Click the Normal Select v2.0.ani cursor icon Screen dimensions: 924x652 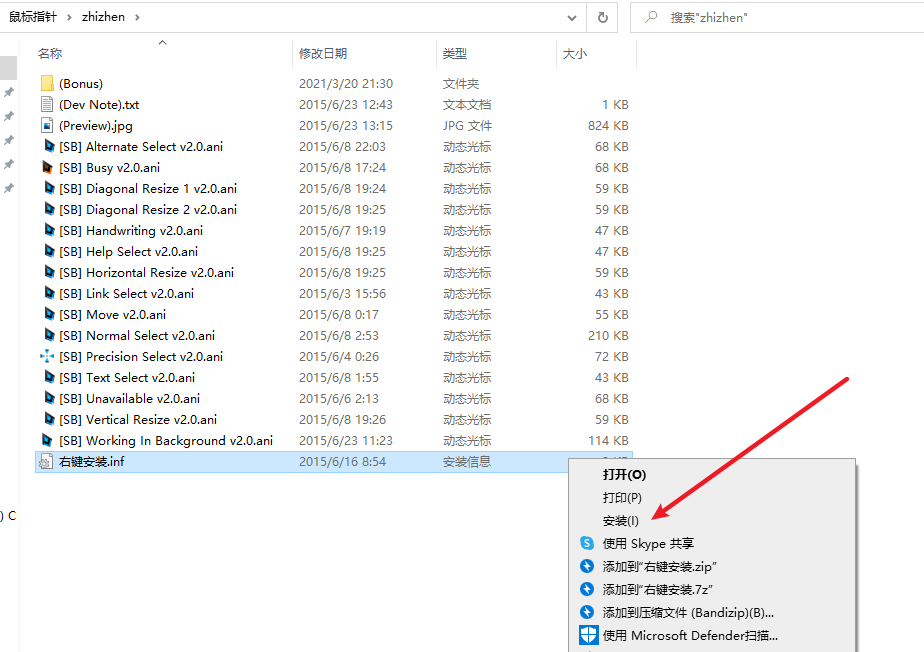47,336
